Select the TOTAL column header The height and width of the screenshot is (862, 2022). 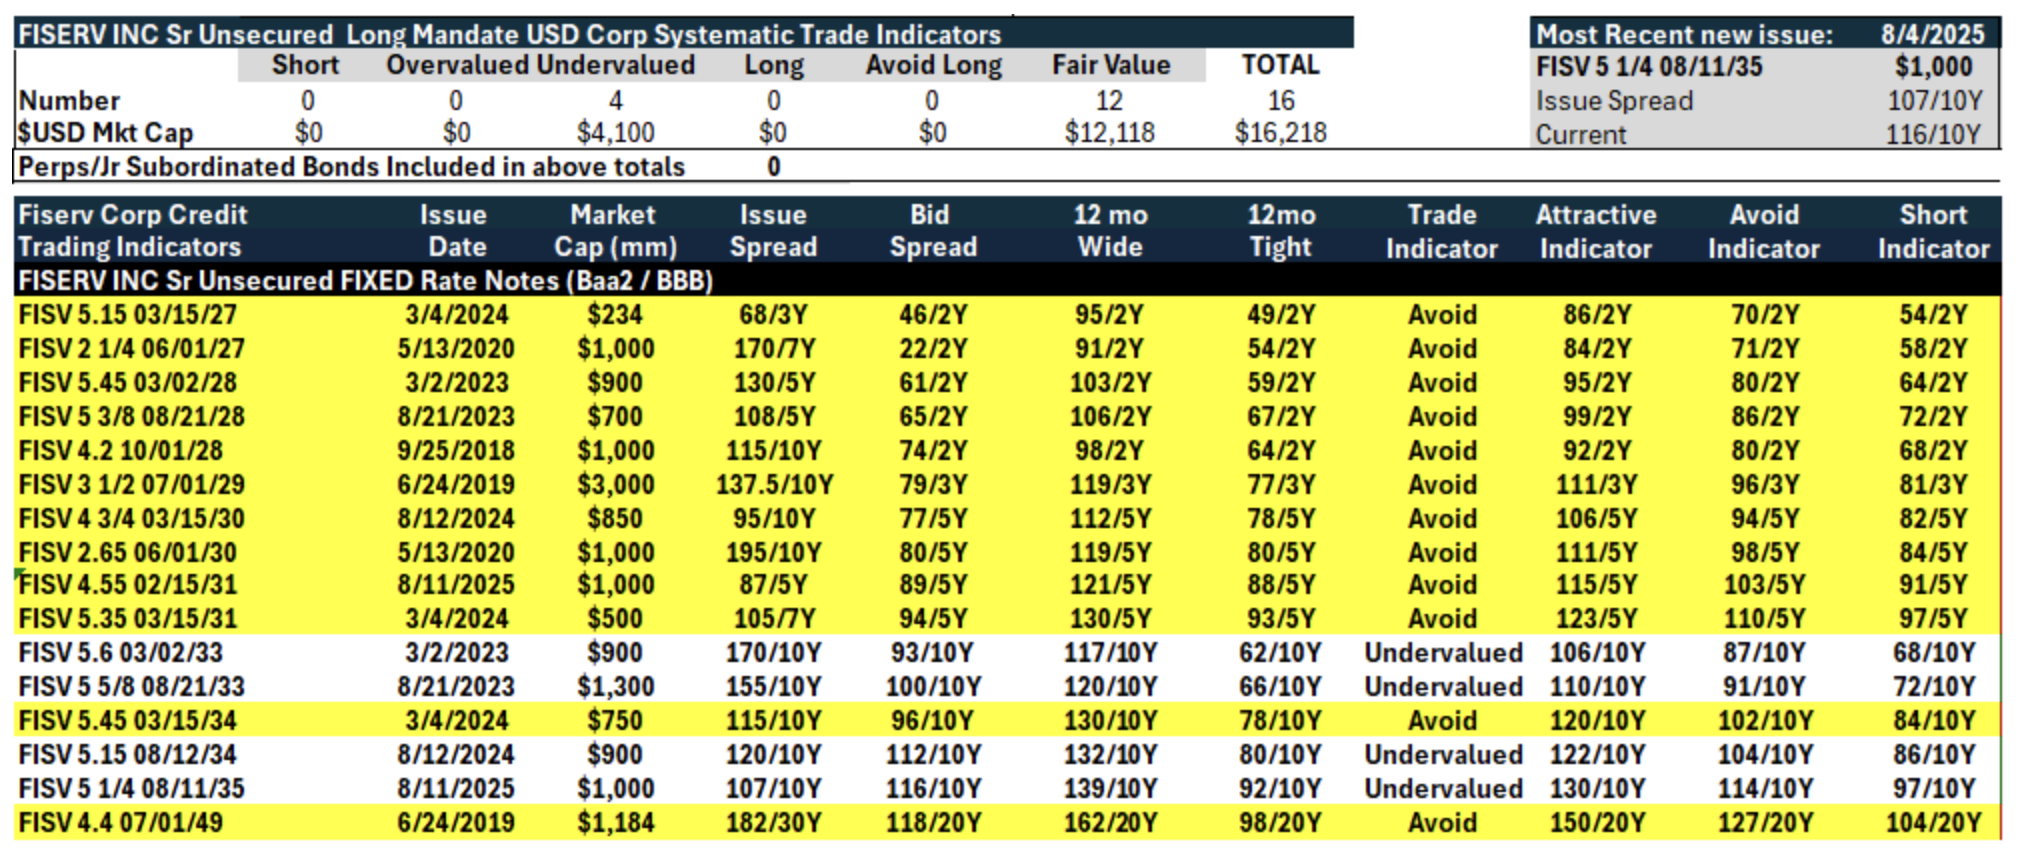tap(1280, 65)
